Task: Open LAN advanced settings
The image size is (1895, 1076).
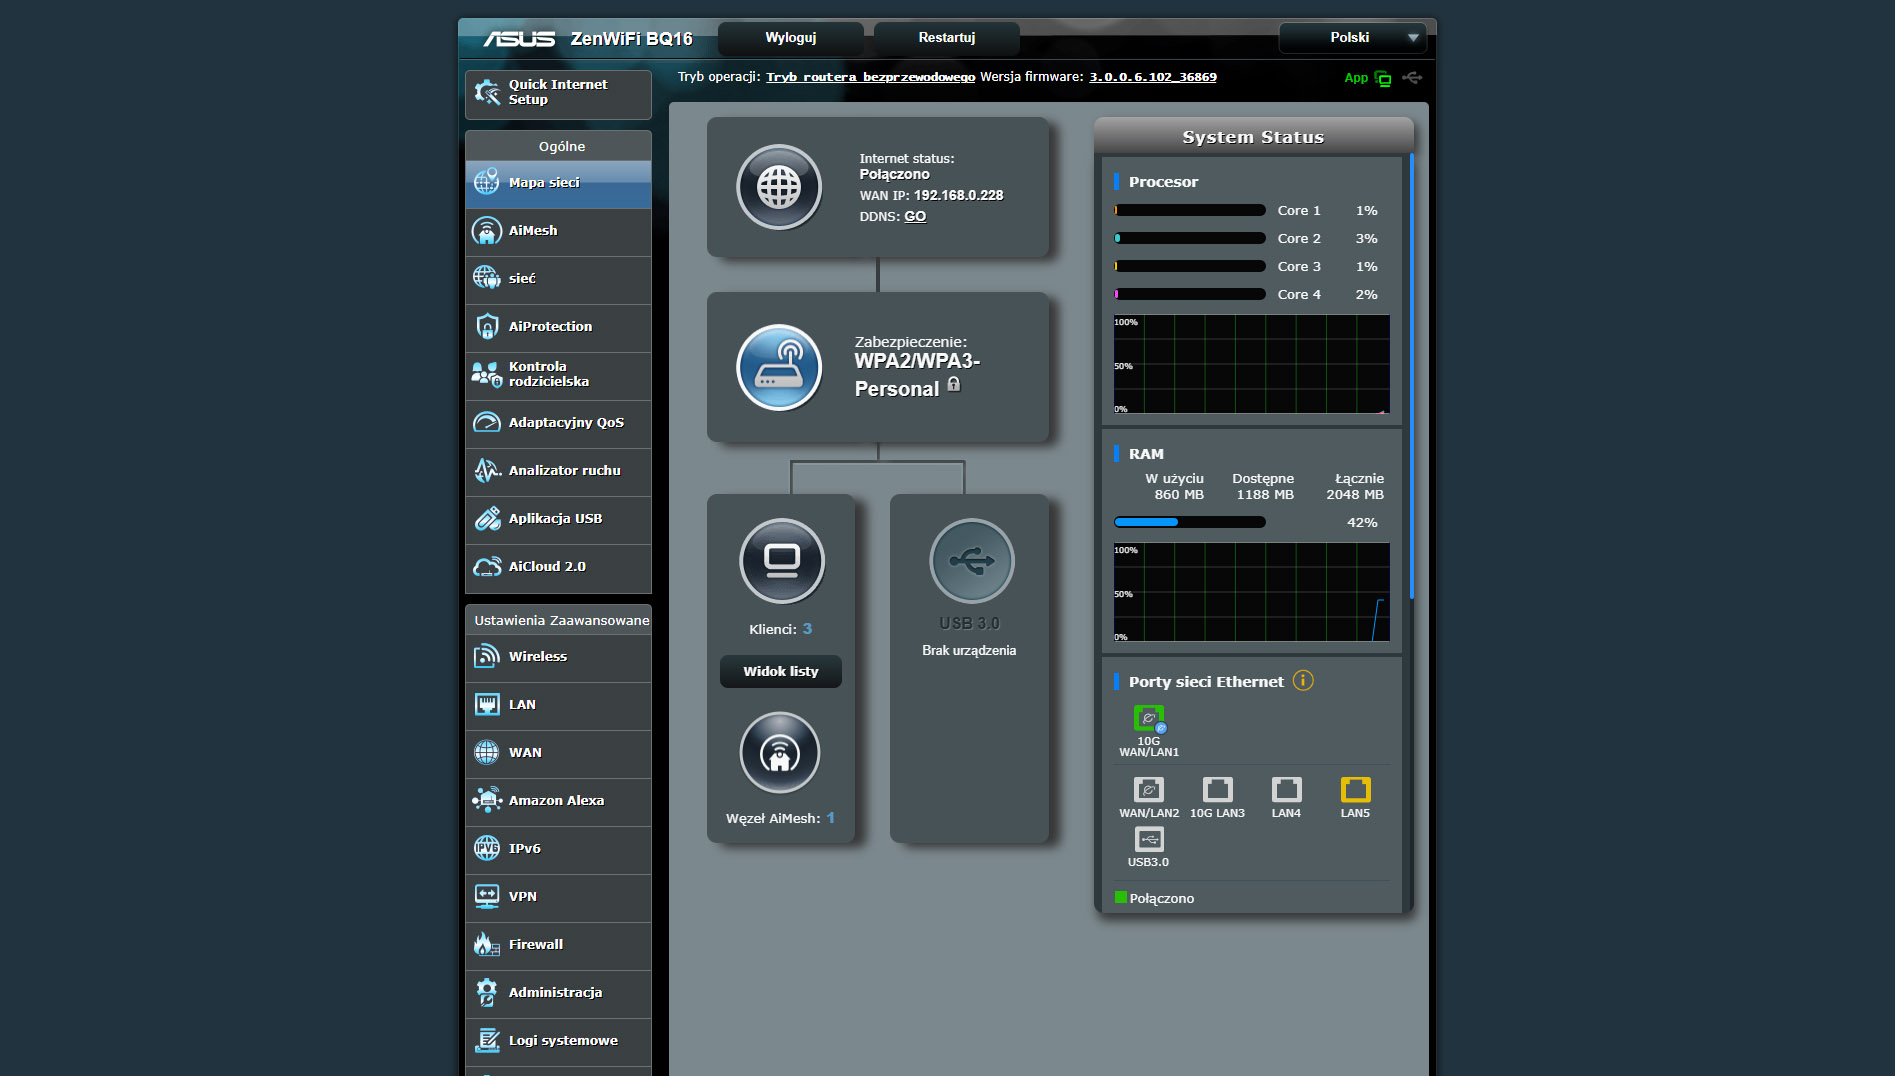Action: (558, 705)
